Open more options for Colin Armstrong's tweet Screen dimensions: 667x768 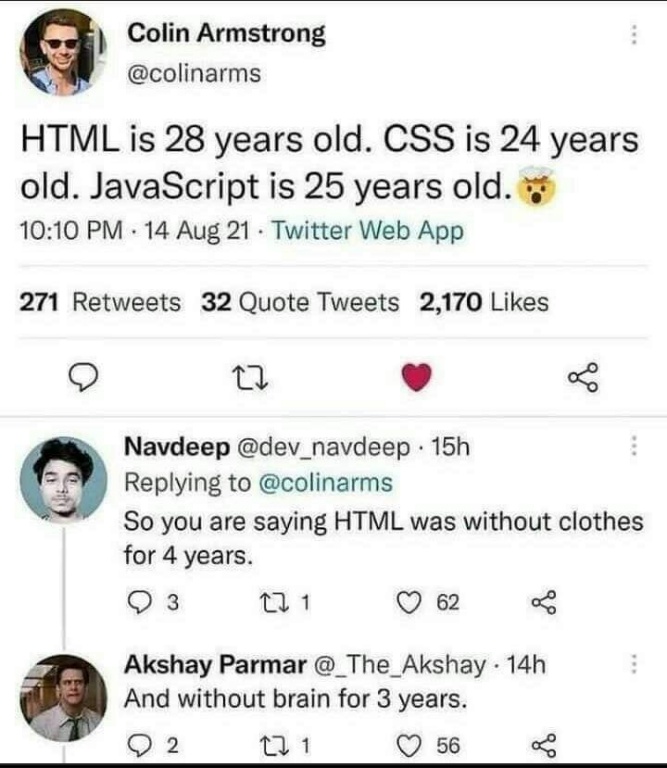point(634,35)
